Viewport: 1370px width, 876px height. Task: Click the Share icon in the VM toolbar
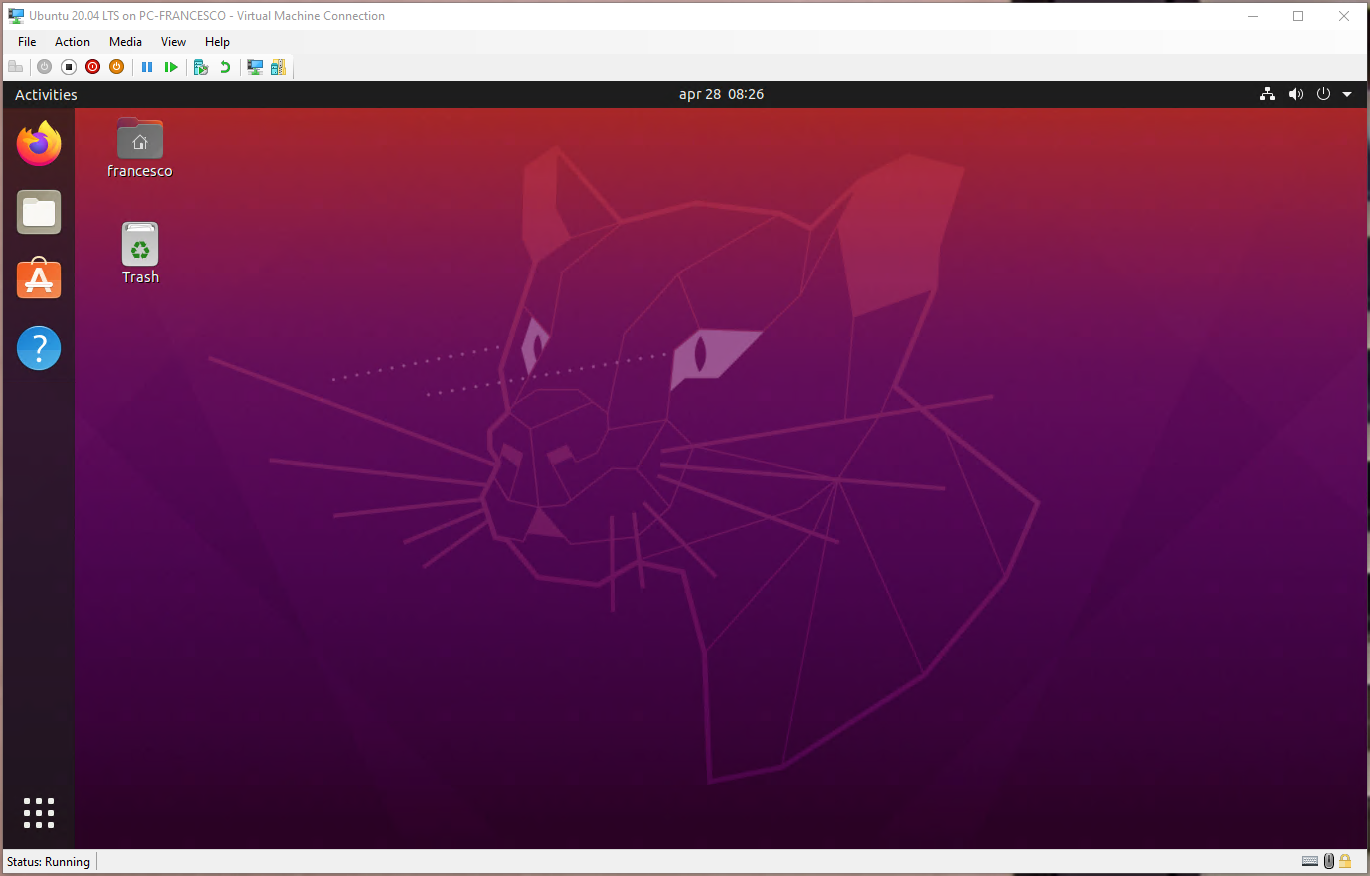(x=277, y=66)
